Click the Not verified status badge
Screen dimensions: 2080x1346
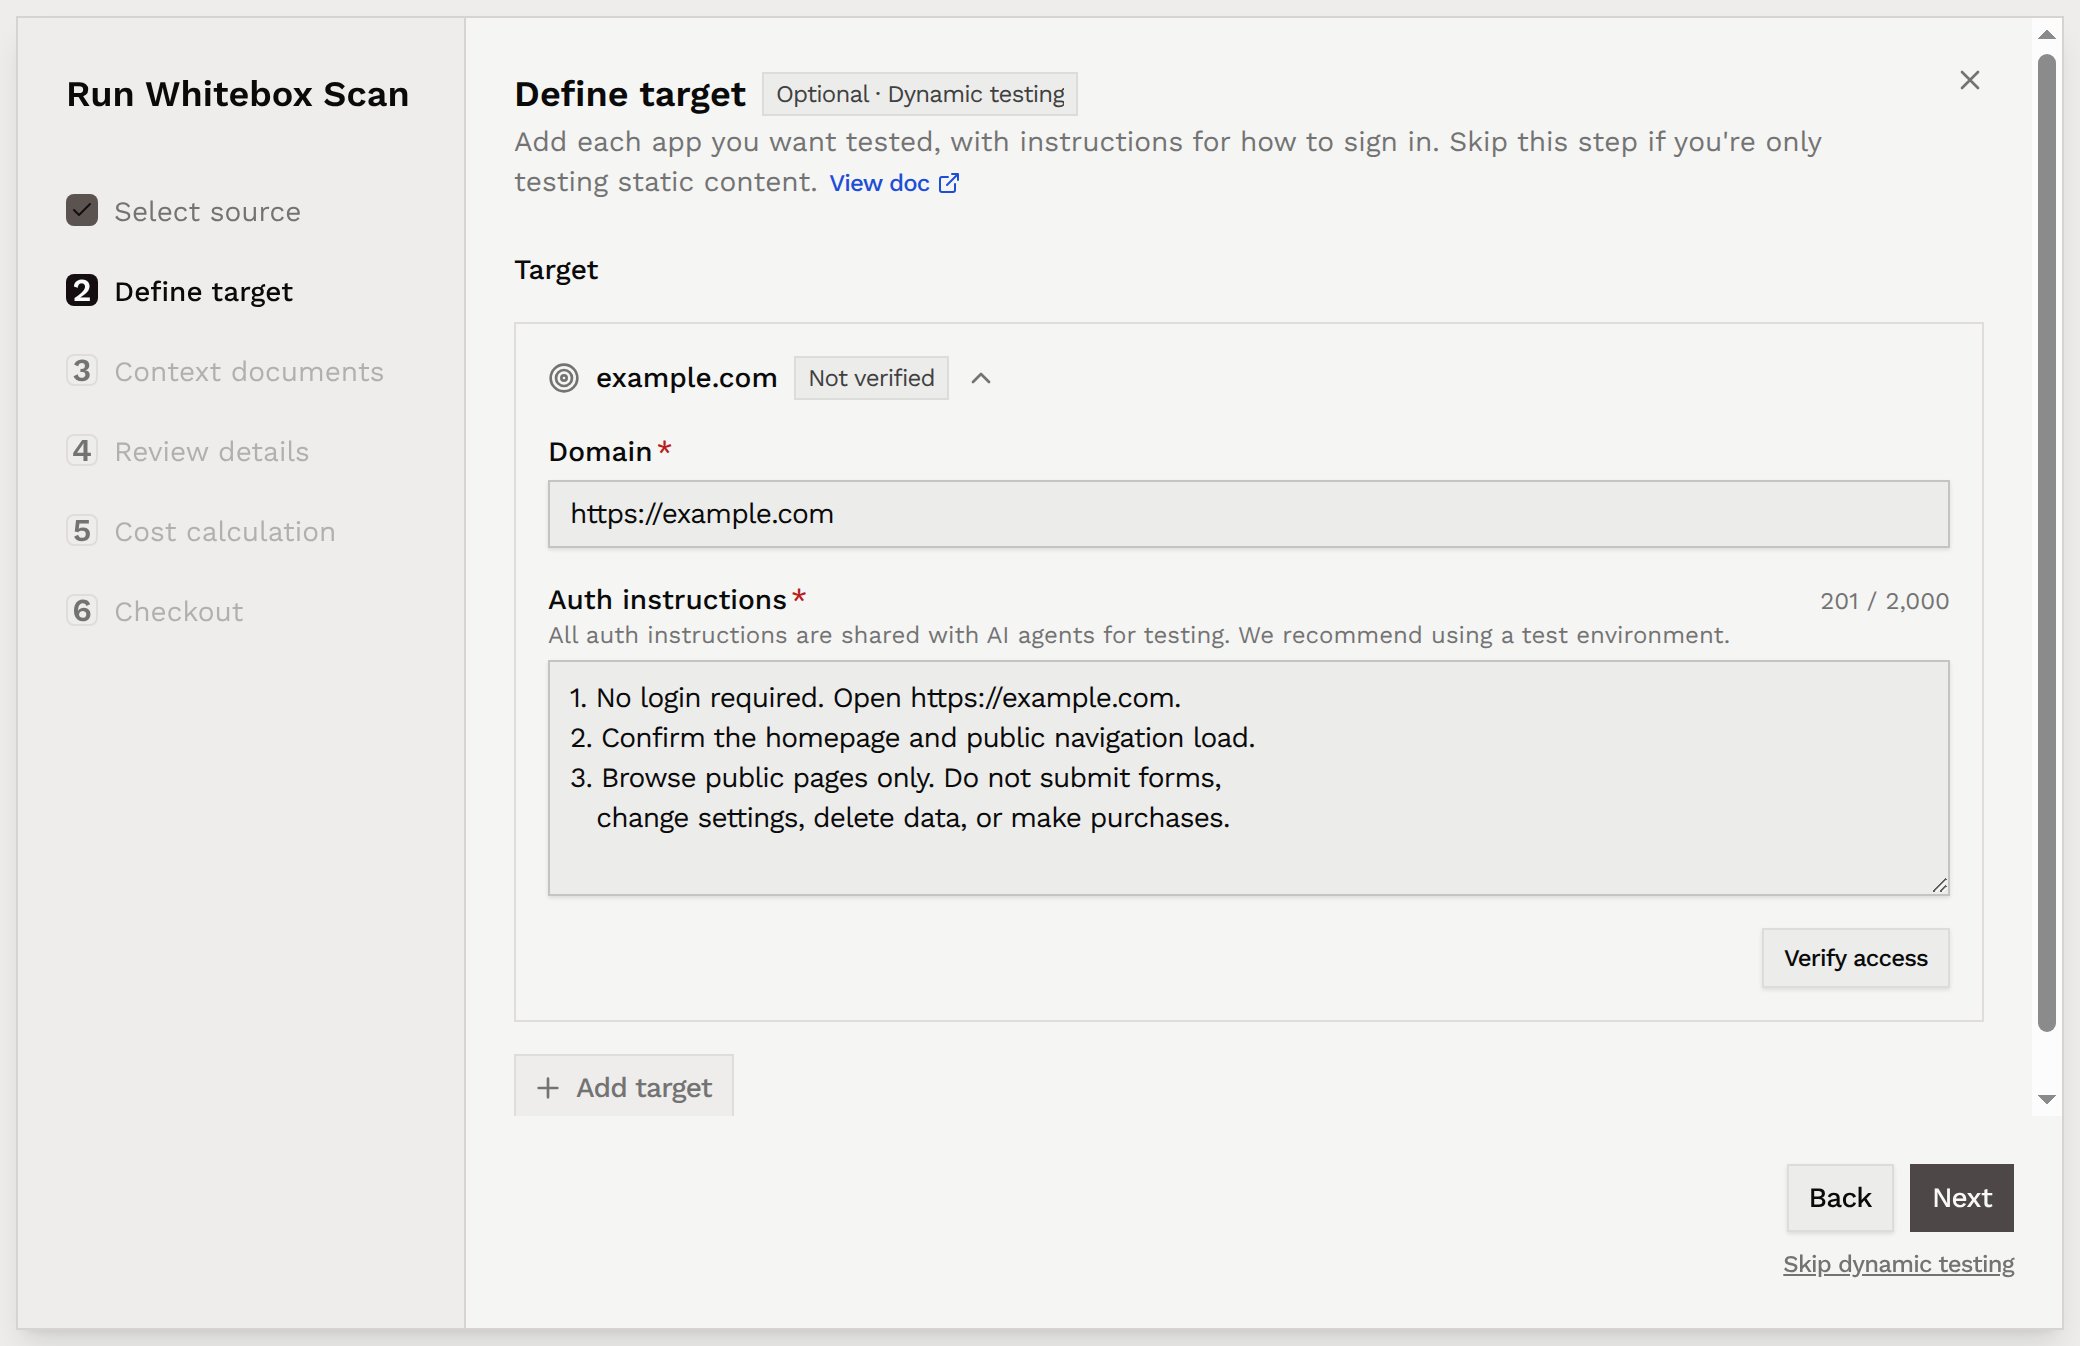(871, 378)
